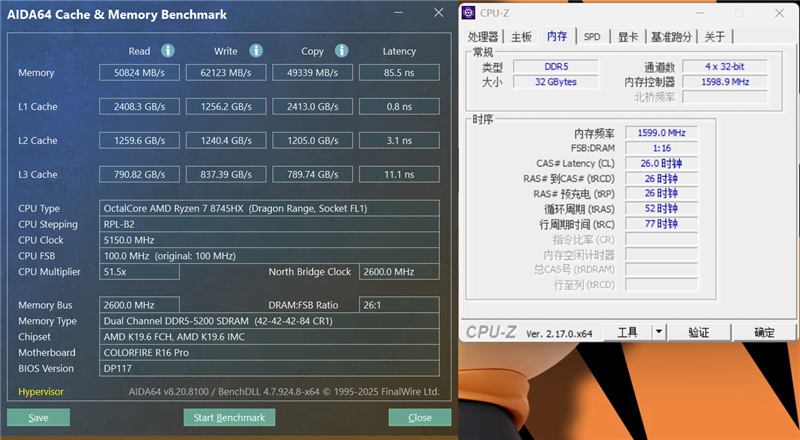Viewport: 800px width, 440px height.
Task: Click L2 Cache latency 3.1 ns
Action: tap(399, 140)
